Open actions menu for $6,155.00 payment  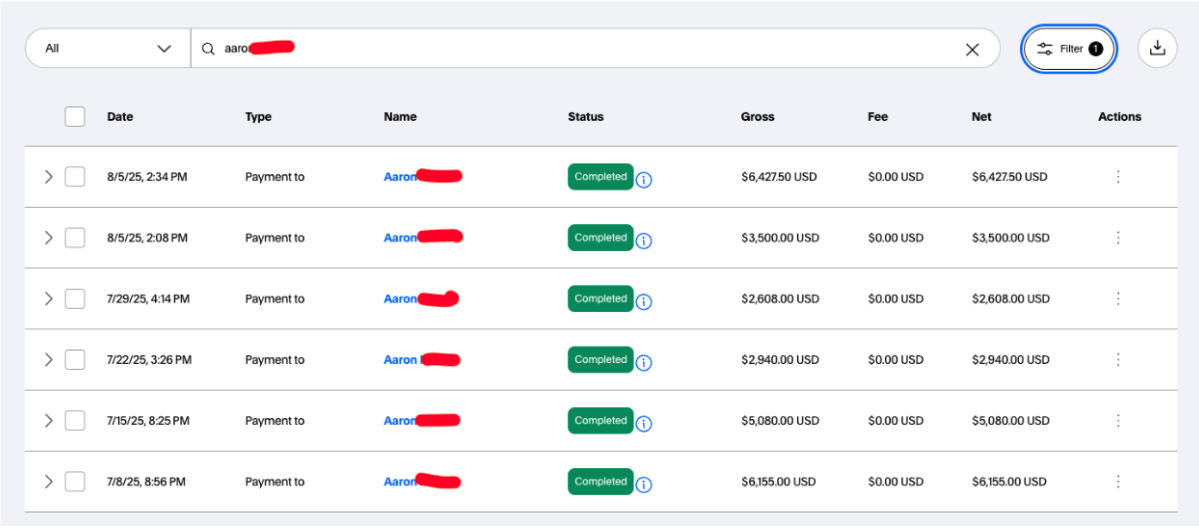tap(1118, 482)
